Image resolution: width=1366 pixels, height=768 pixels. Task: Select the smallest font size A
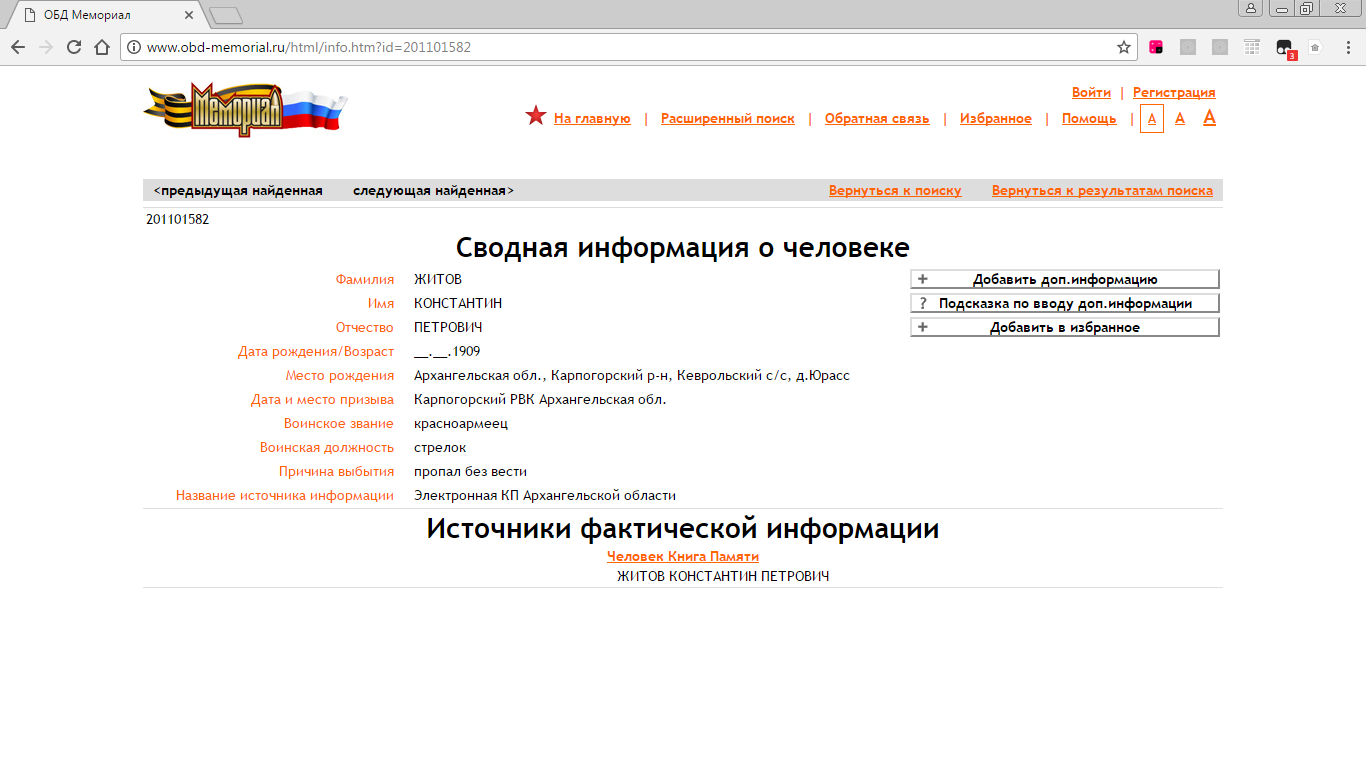pos(1152,118)
